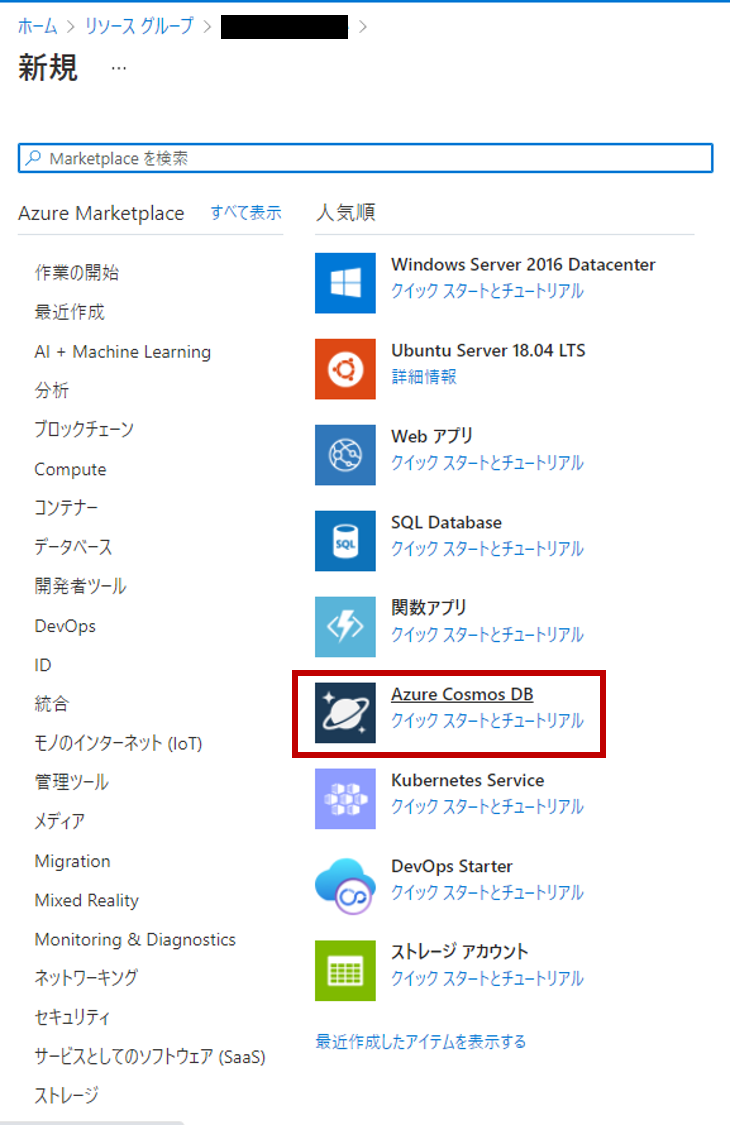The height and width of the screenshot is (1125, 730).
Task: Select 管理ツール category
Action: point(72,782)
